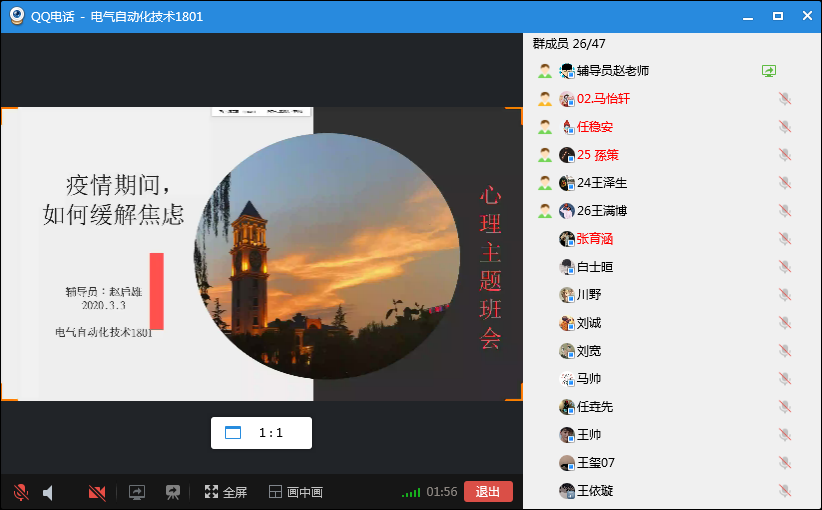Click muted mic icon for 刘宽

(x=785, y=351)
